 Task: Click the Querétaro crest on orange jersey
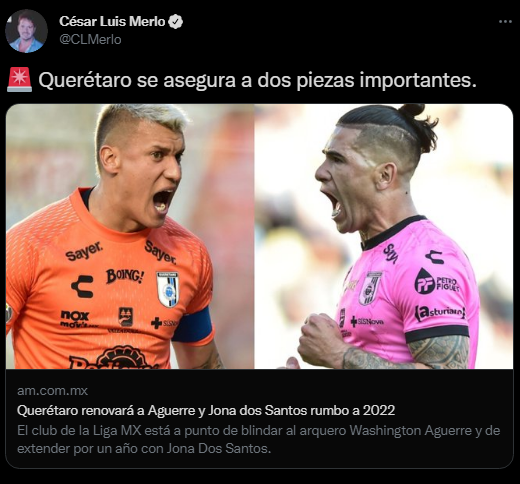tap(168, 289)
